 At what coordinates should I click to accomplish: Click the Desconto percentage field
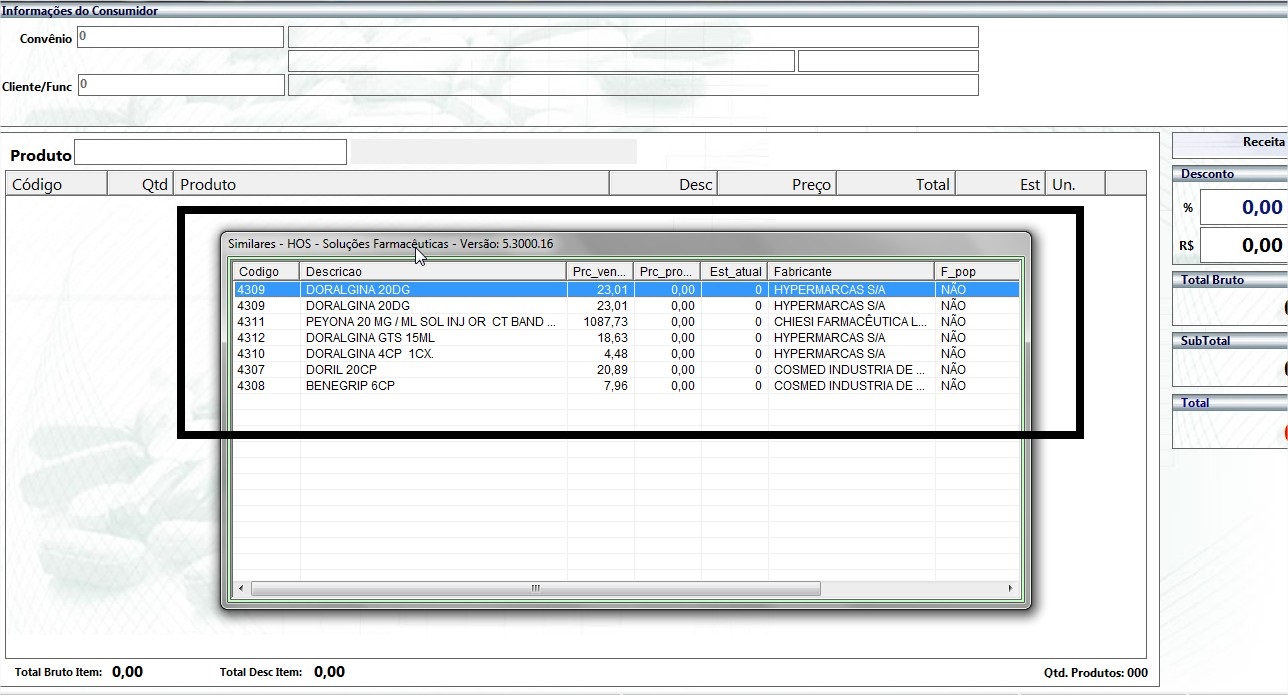(x=1242, y=208)
